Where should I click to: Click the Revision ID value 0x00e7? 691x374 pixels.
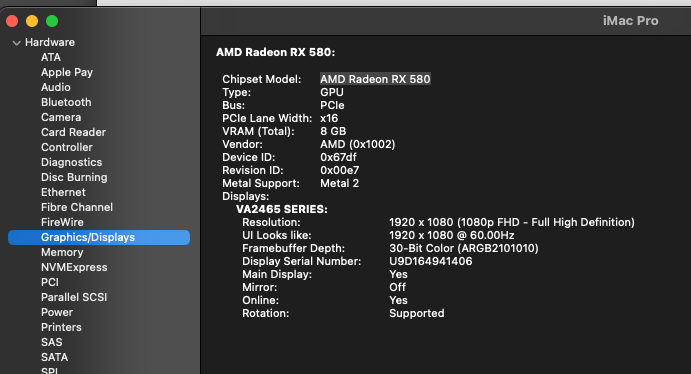339,170
